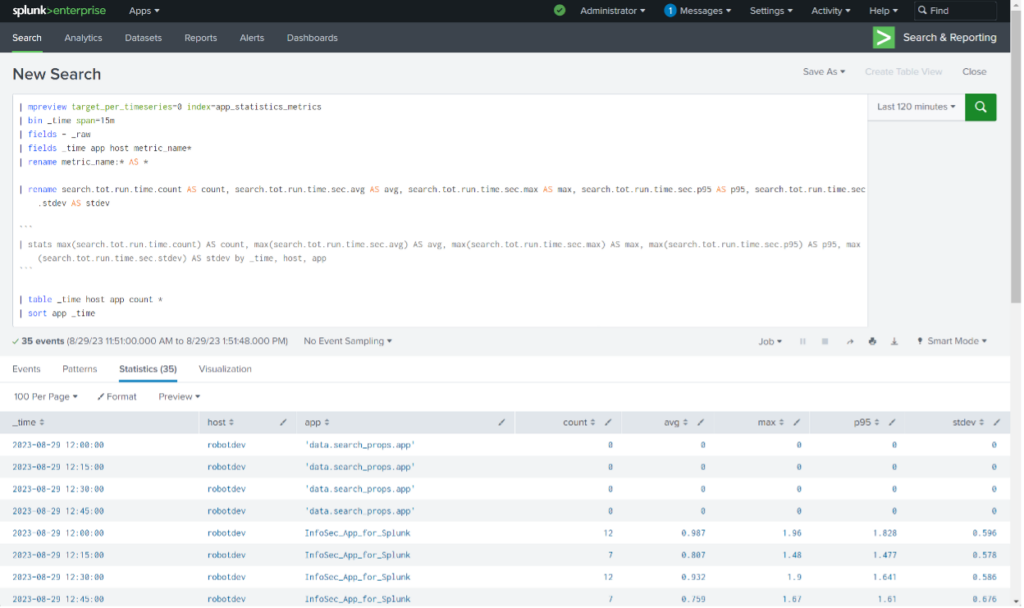
Task: Run the search with the green magnifier button
Action: click(x=981, y=107)
